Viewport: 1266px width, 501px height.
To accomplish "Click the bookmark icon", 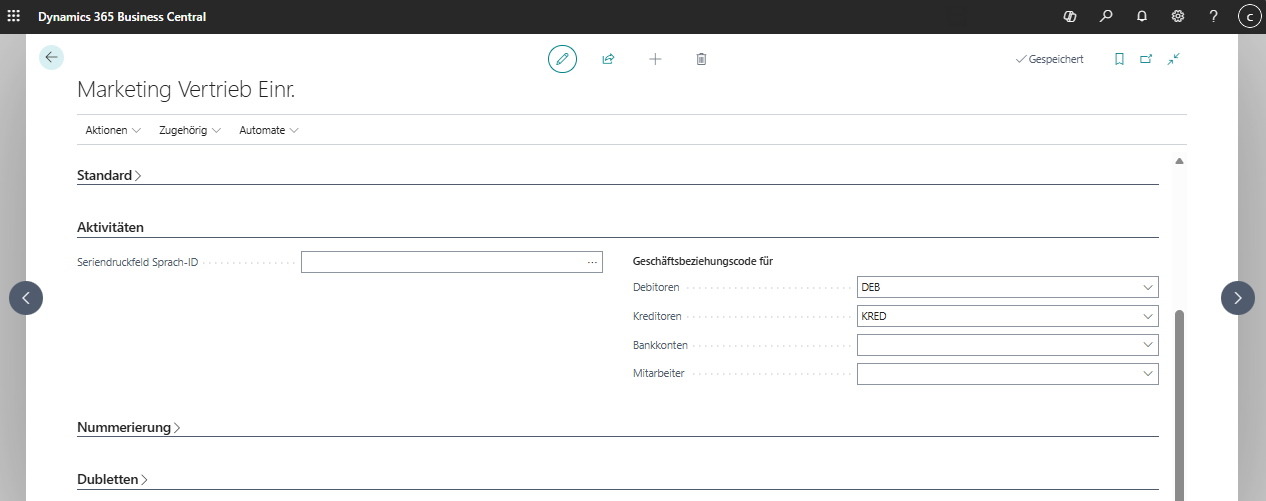I will coord(1119,59).
